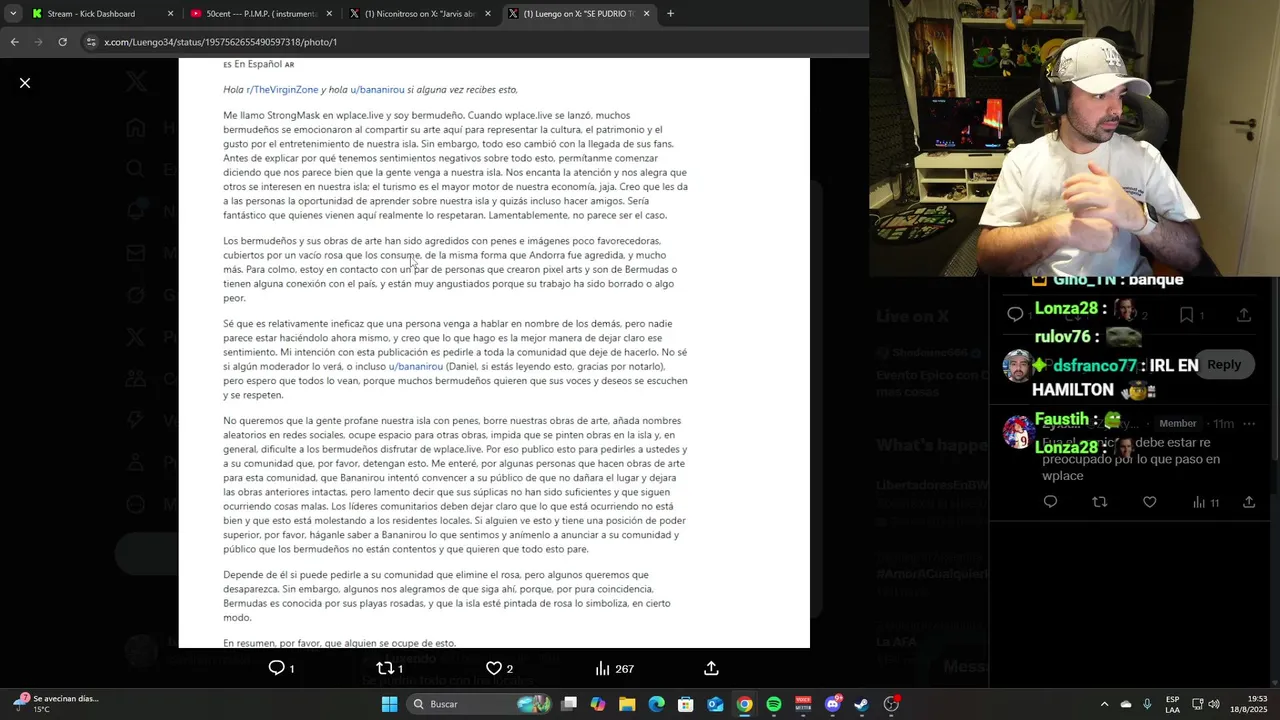
Task: Select the Luengo on X tab
Action: click(x=578, y=14)
